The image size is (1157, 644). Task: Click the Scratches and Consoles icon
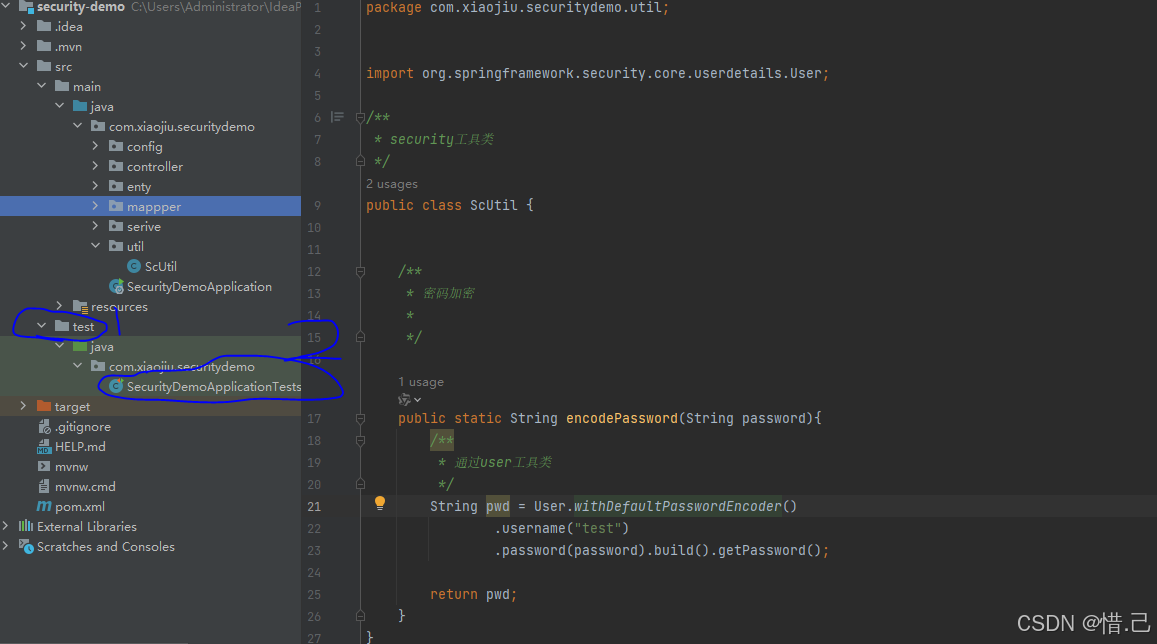pos(26,547)
